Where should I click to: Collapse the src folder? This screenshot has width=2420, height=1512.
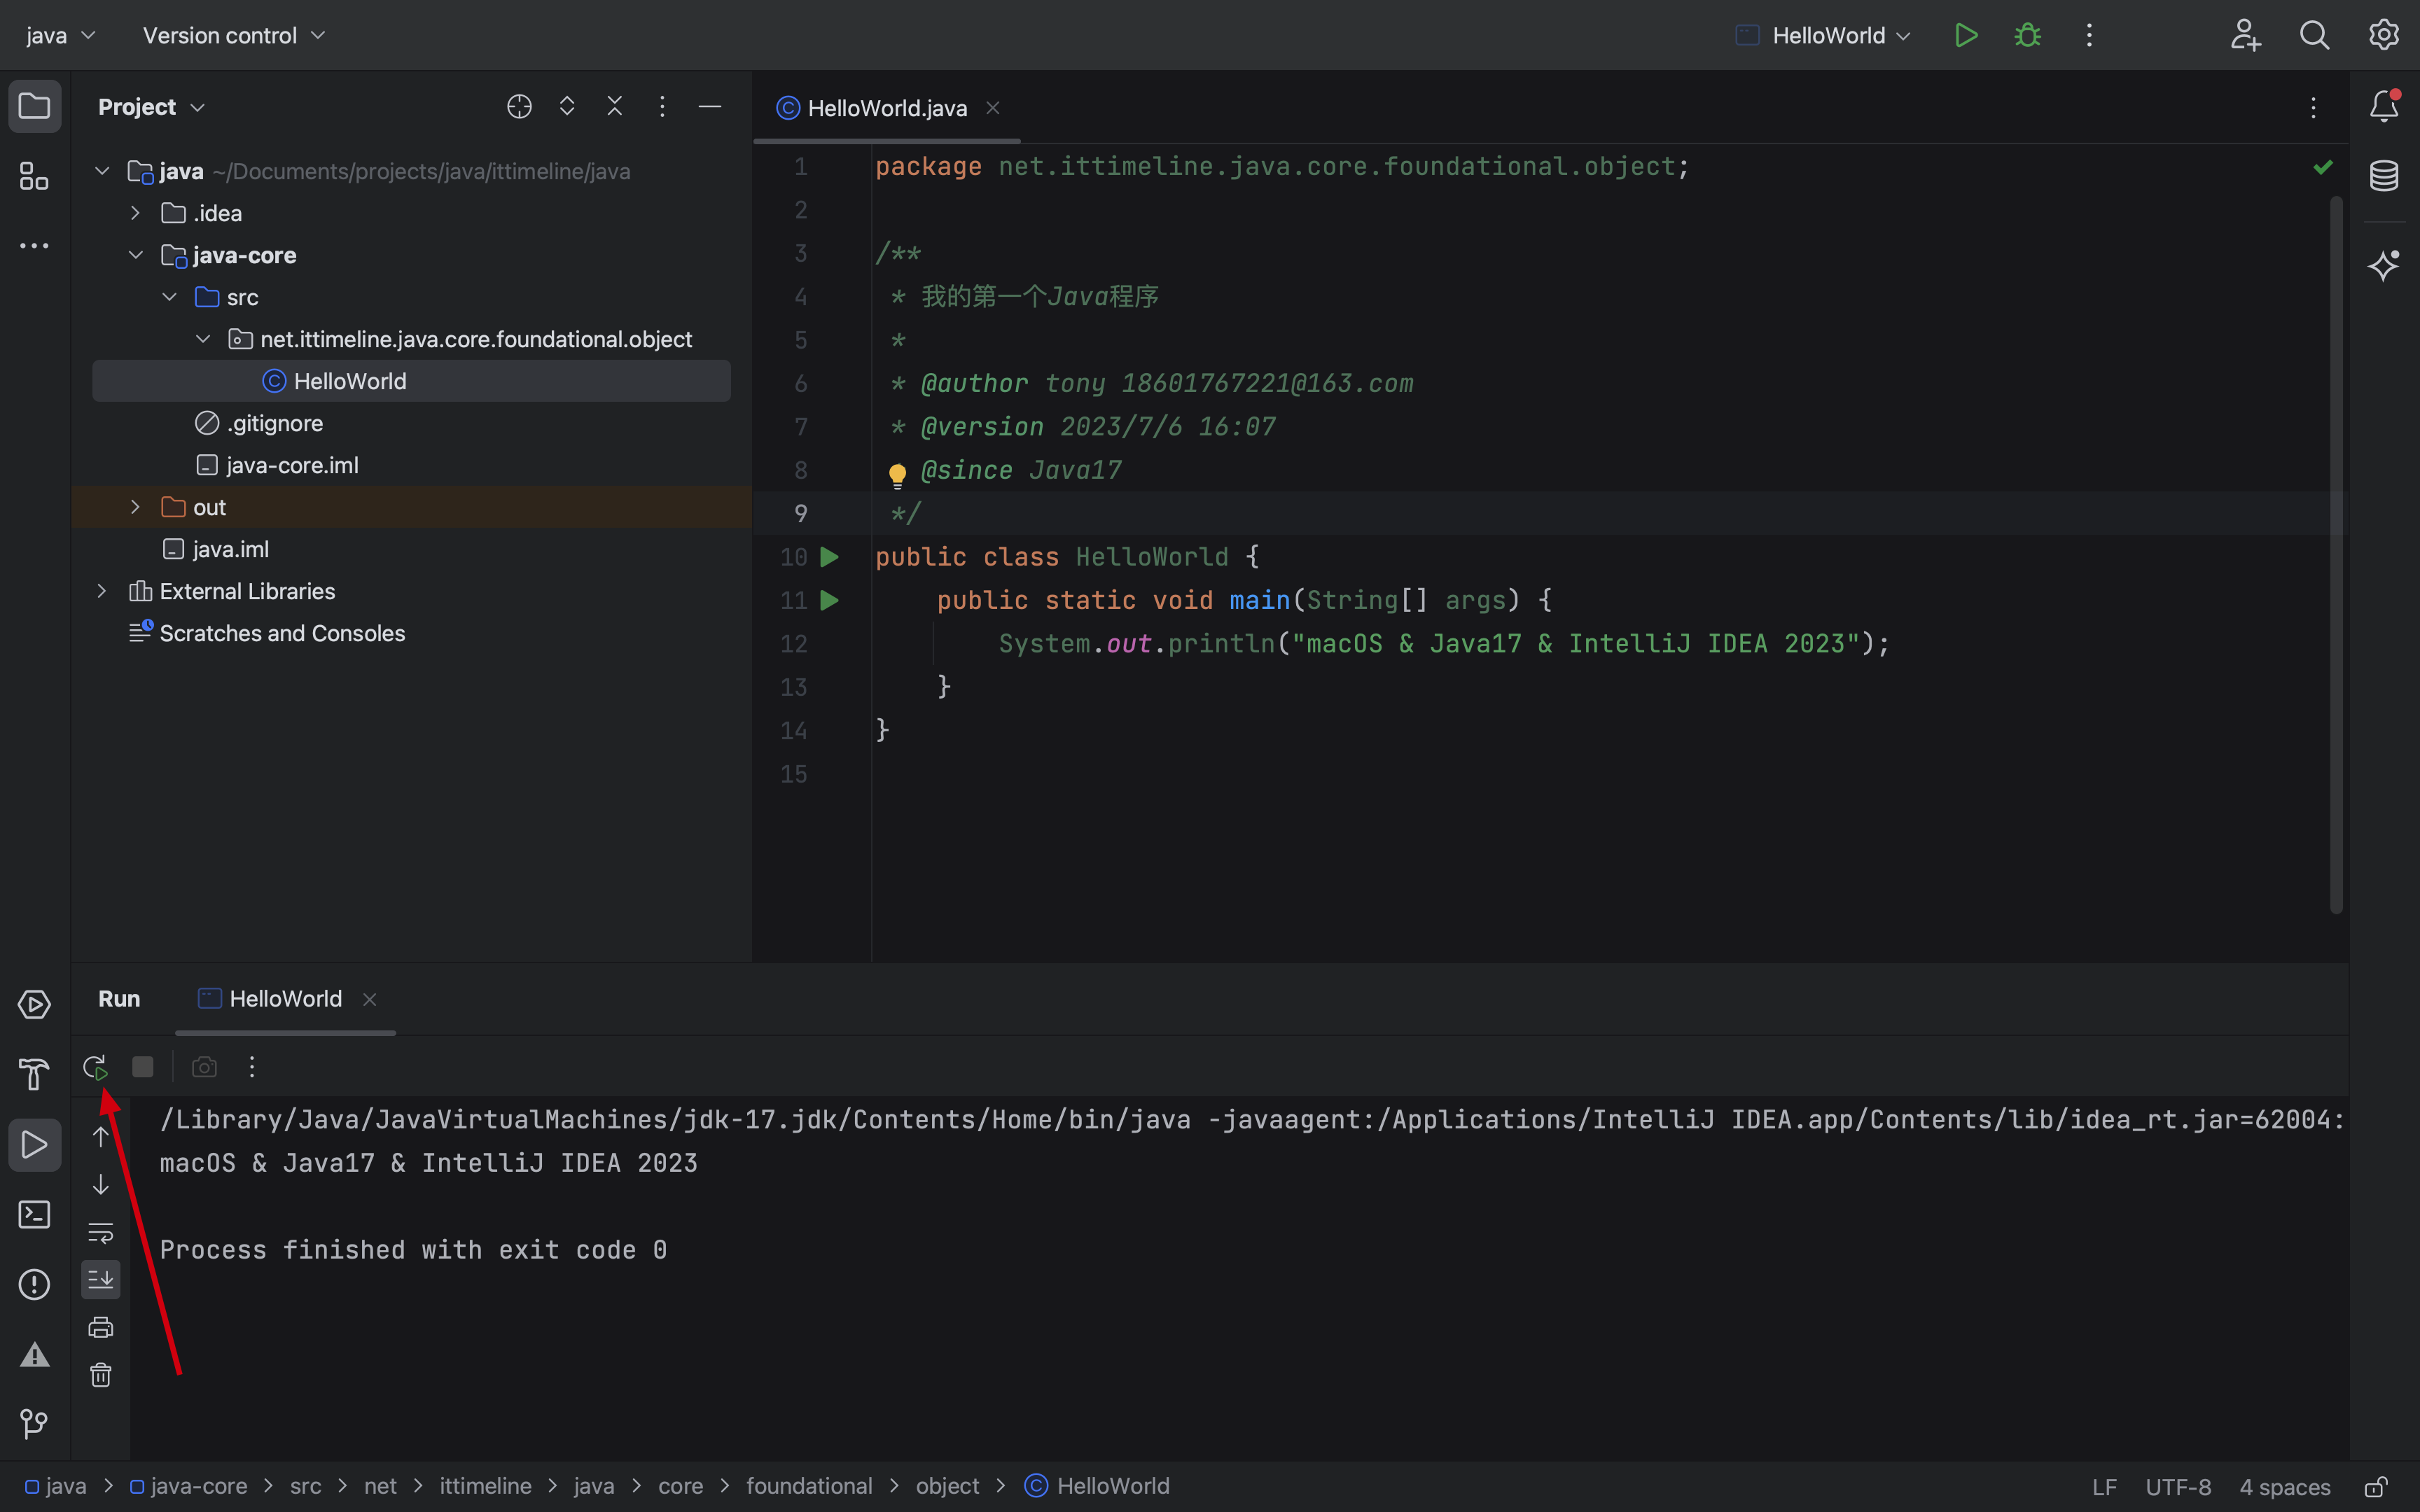coord(170,297)
